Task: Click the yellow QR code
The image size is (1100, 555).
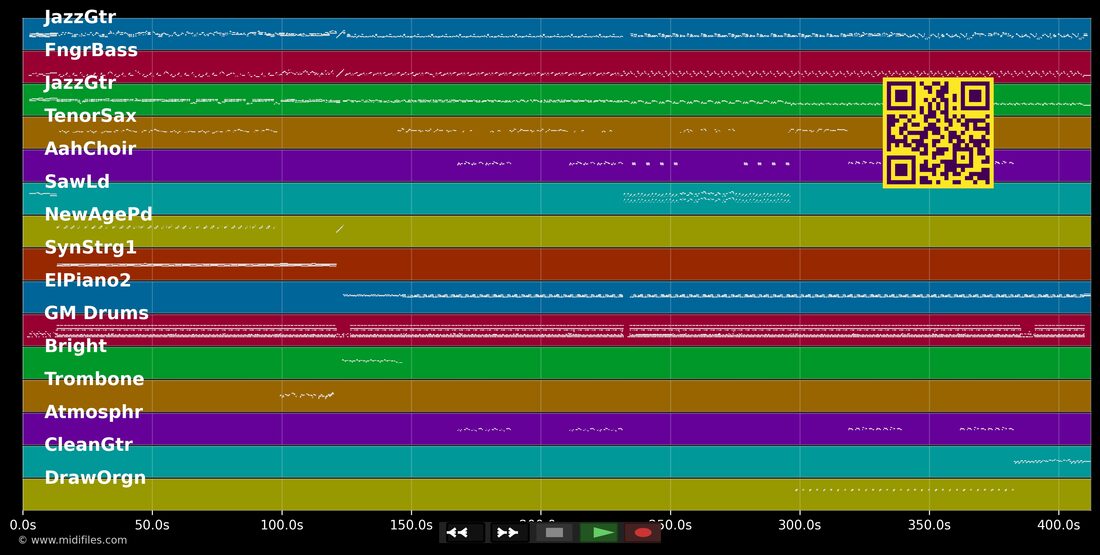Action: click(938, 133)
